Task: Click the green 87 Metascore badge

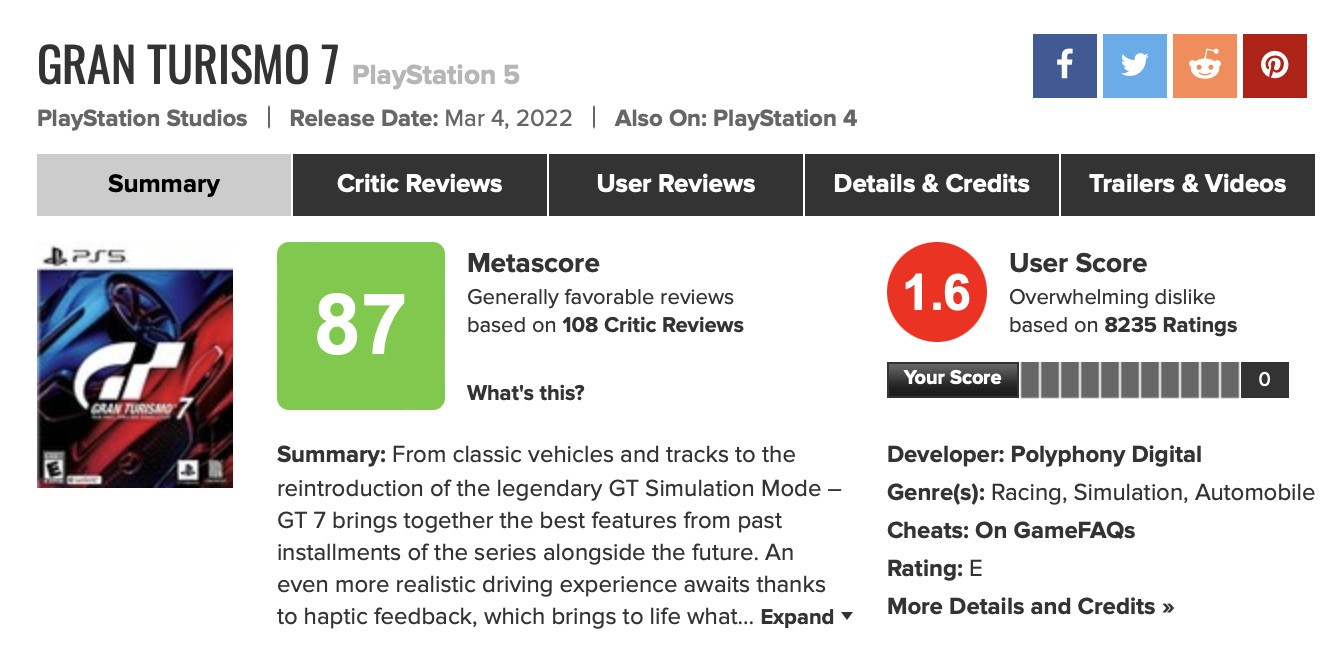Action: [361, 325]
